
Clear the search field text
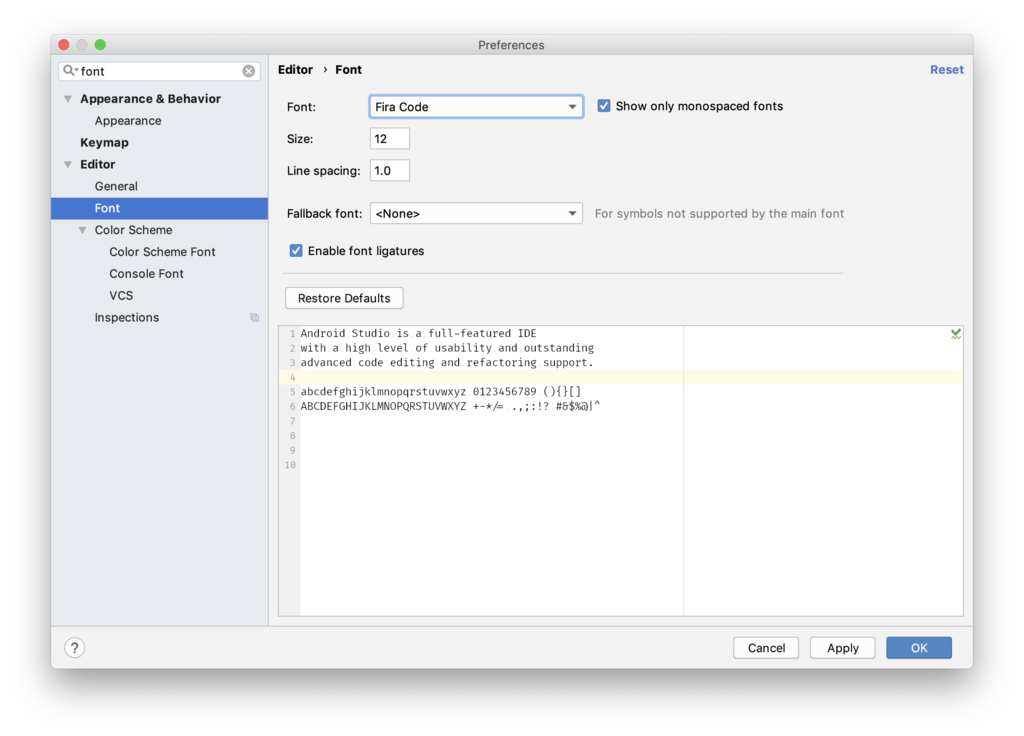249,71
